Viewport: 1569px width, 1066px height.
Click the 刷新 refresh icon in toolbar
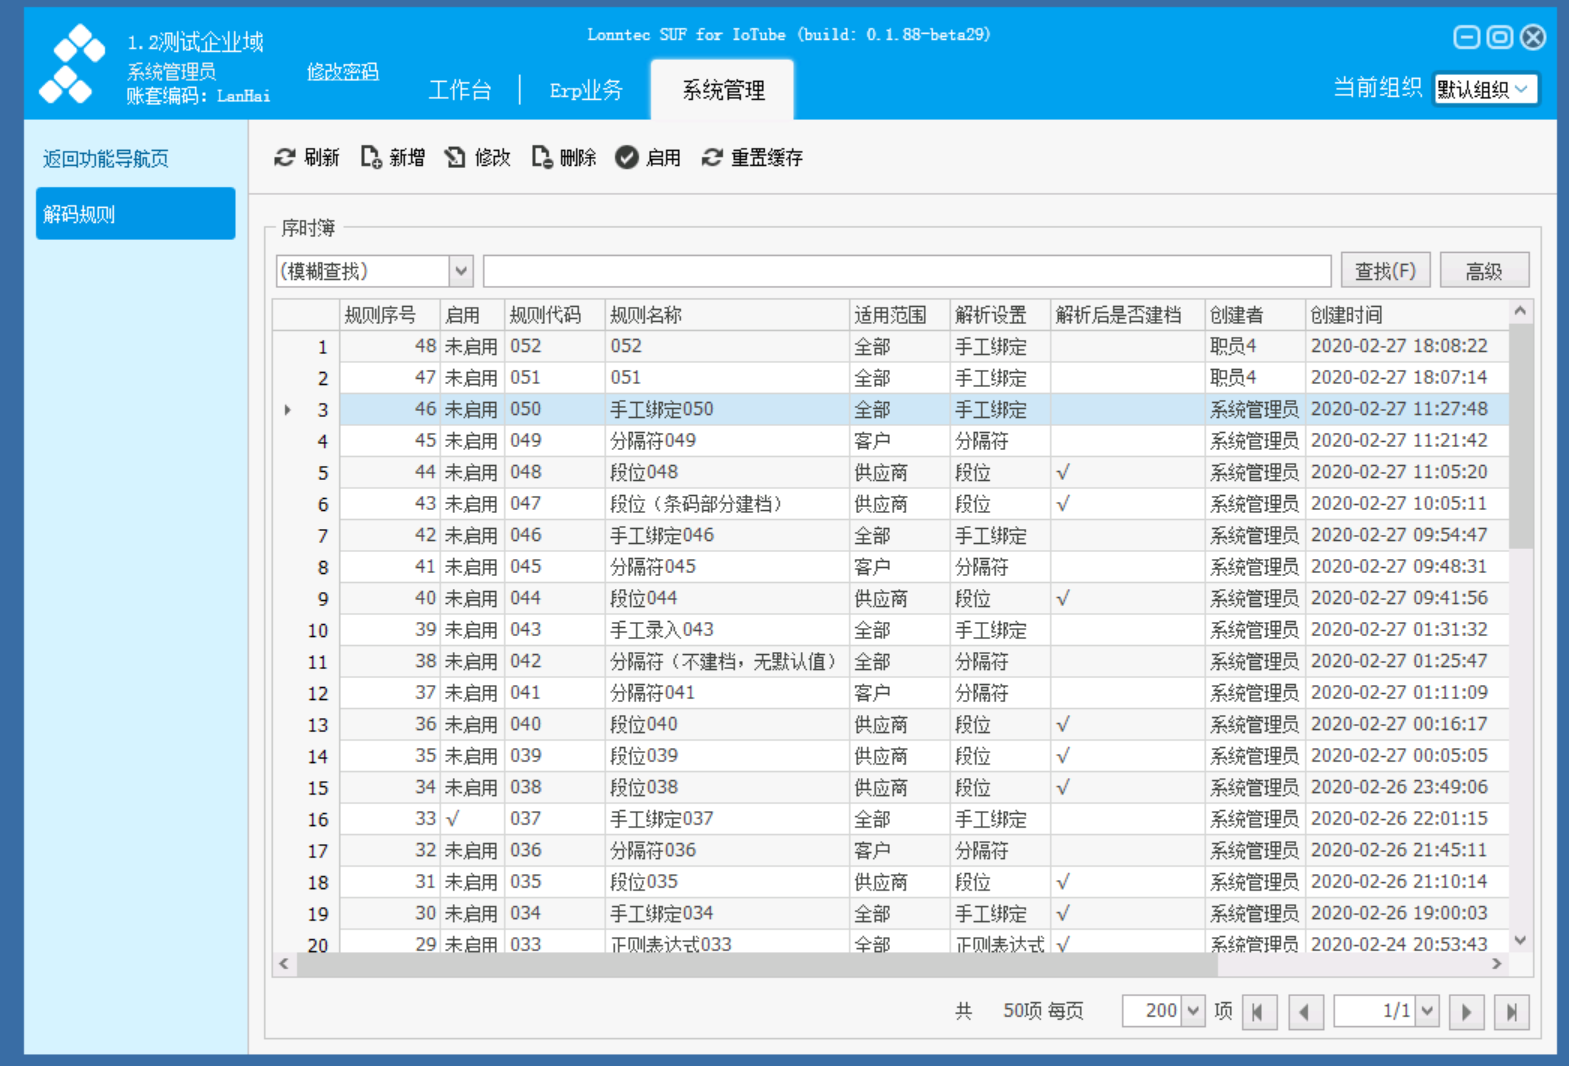pyautogui.click(x=285, y=157)
